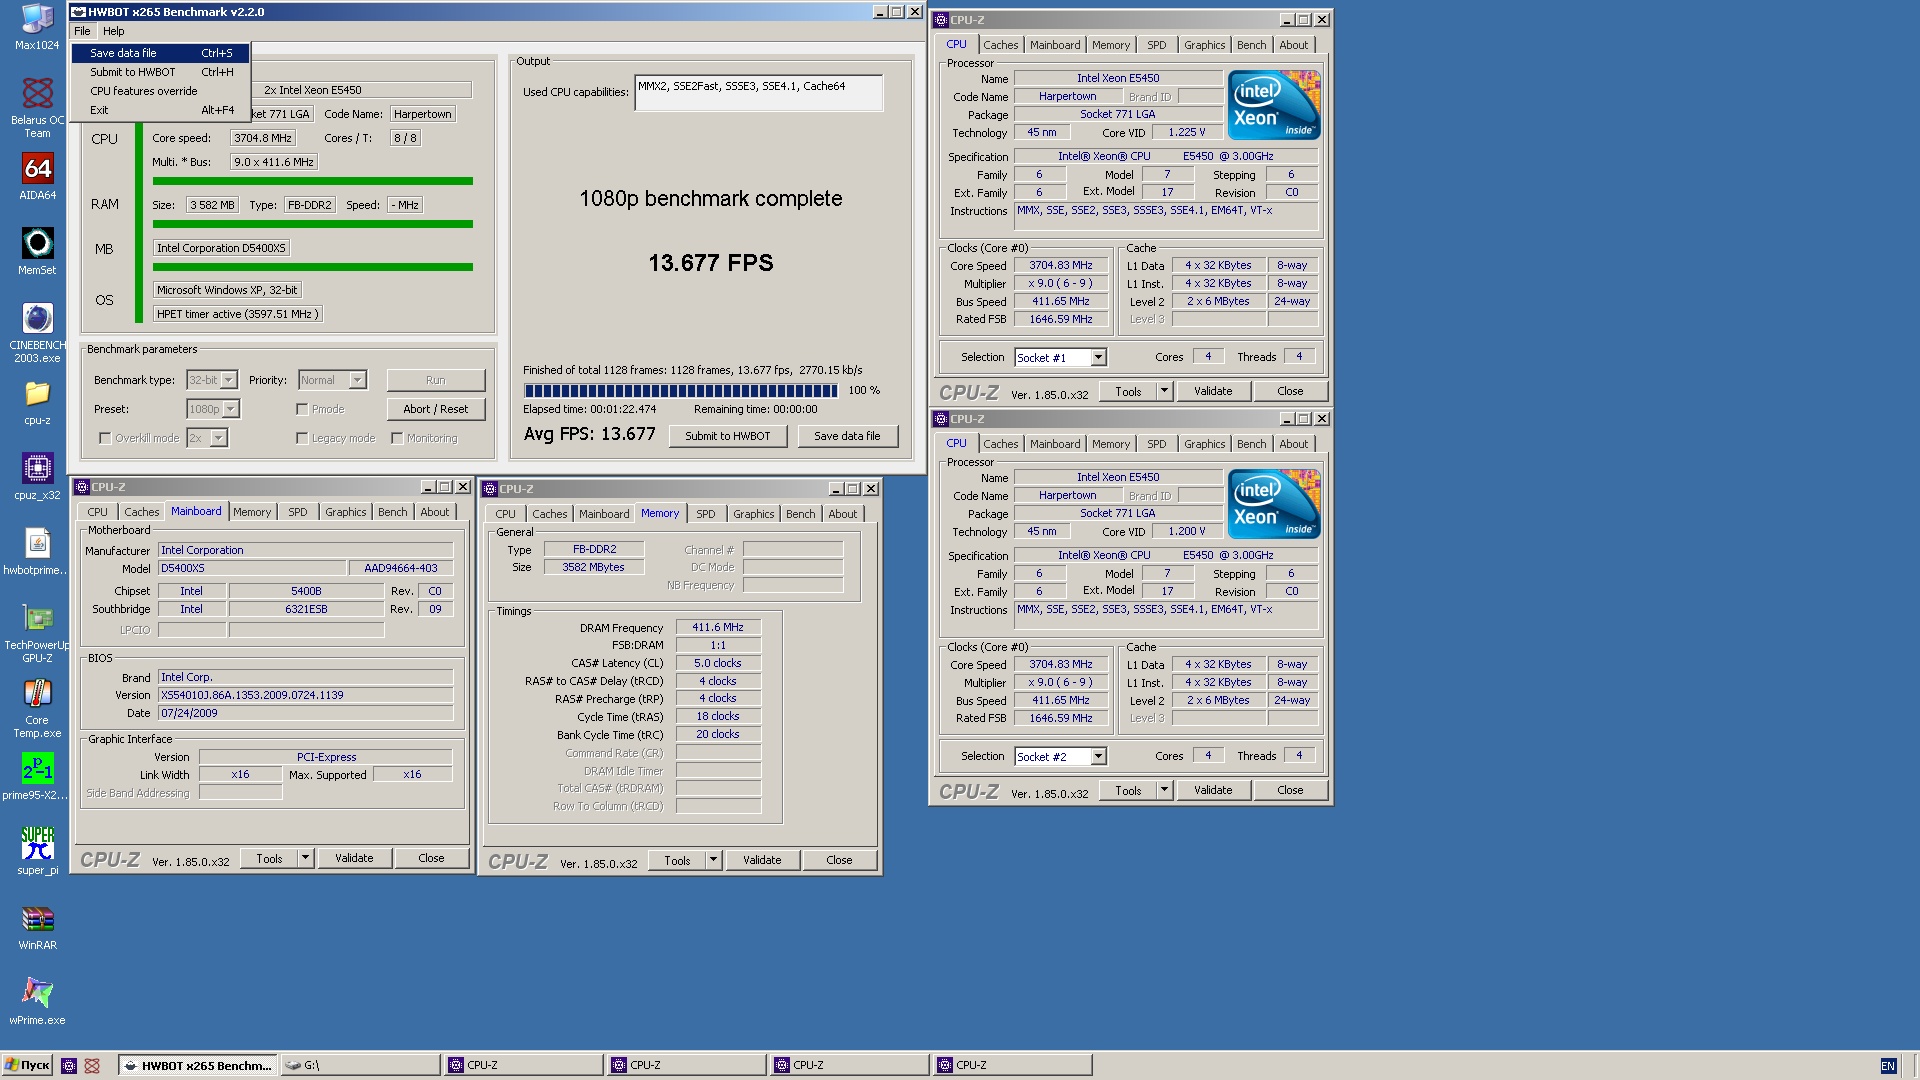The height and width of the screenshot is (1080, 1920).
Task: Click the Submit to HWBOT button
Action: (x=727, y=436)
